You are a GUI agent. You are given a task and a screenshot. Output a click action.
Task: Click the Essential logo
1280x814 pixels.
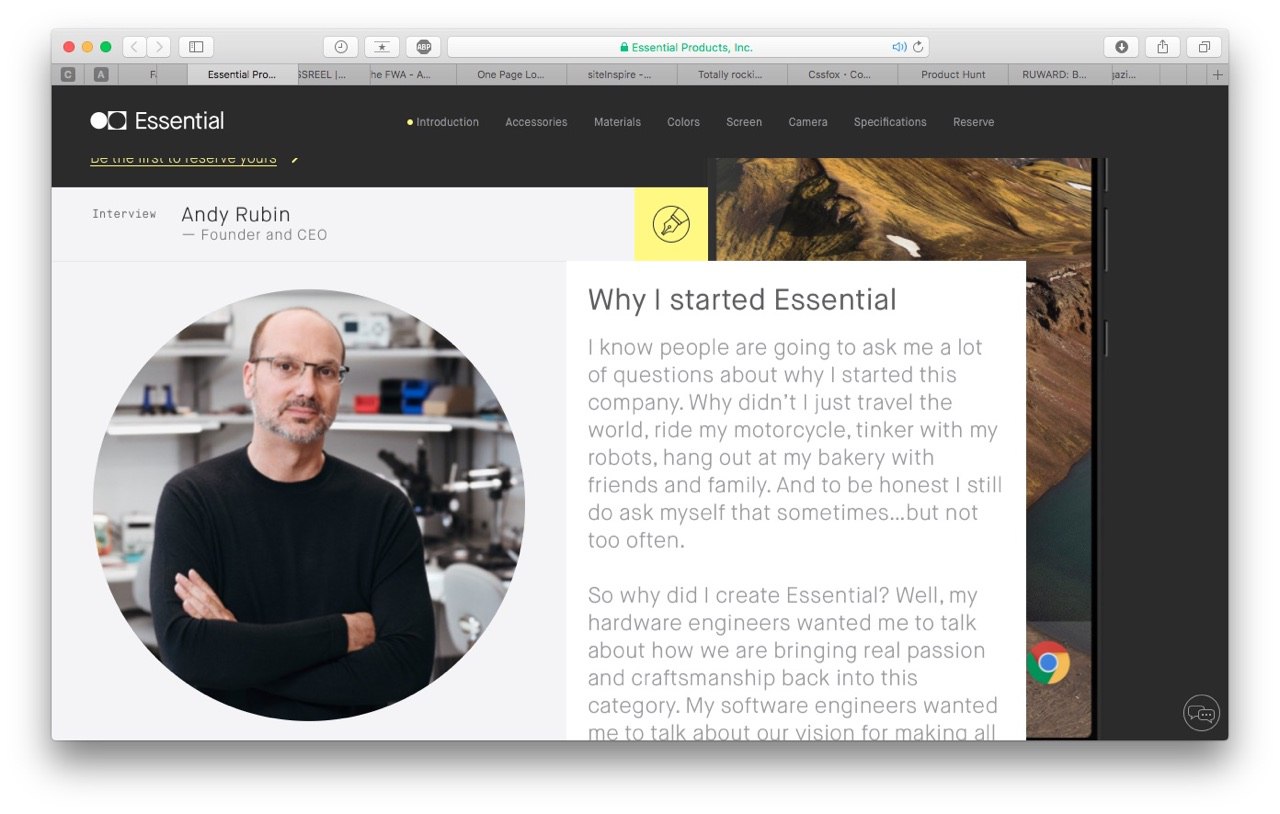pos(157,121)
